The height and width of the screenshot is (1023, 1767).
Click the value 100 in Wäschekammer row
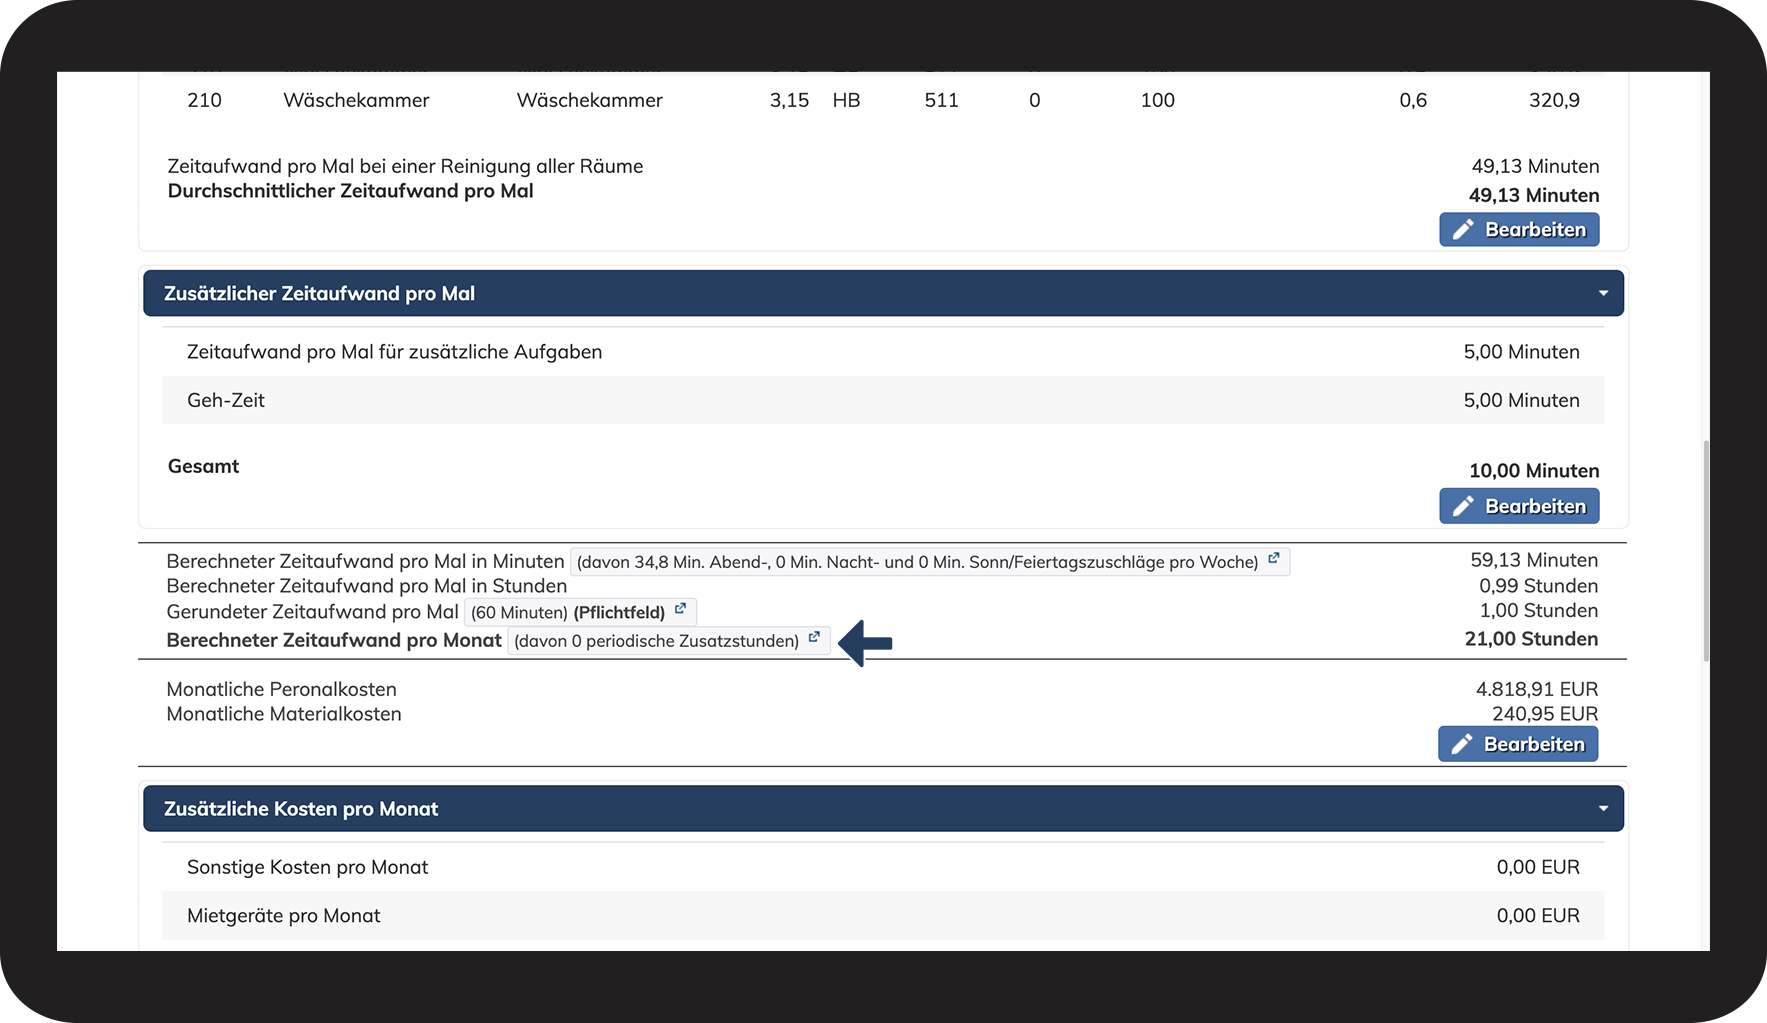(1157, 100)
